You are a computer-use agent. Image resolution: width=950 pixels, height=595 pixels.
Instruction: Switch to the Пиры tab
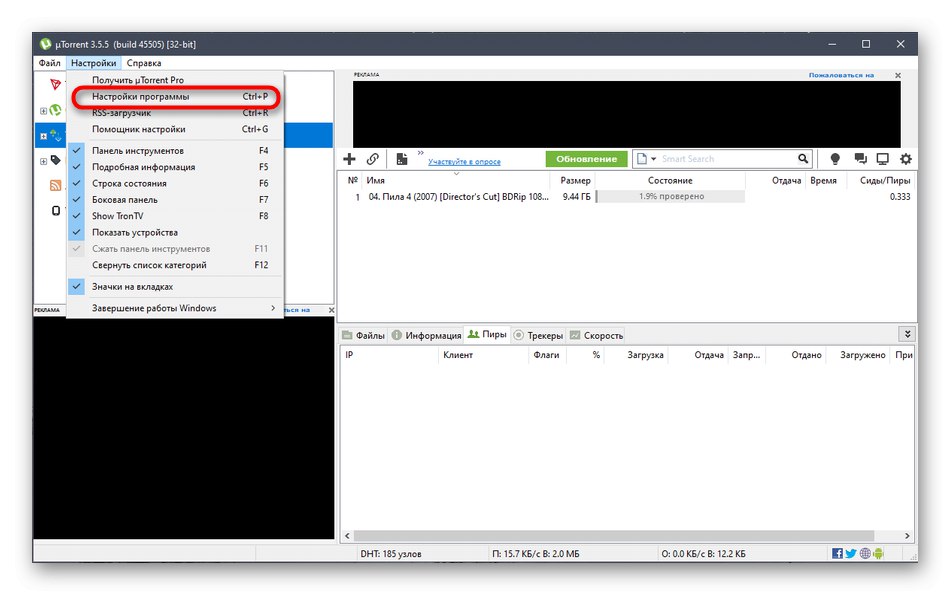(x=487, y=334)
